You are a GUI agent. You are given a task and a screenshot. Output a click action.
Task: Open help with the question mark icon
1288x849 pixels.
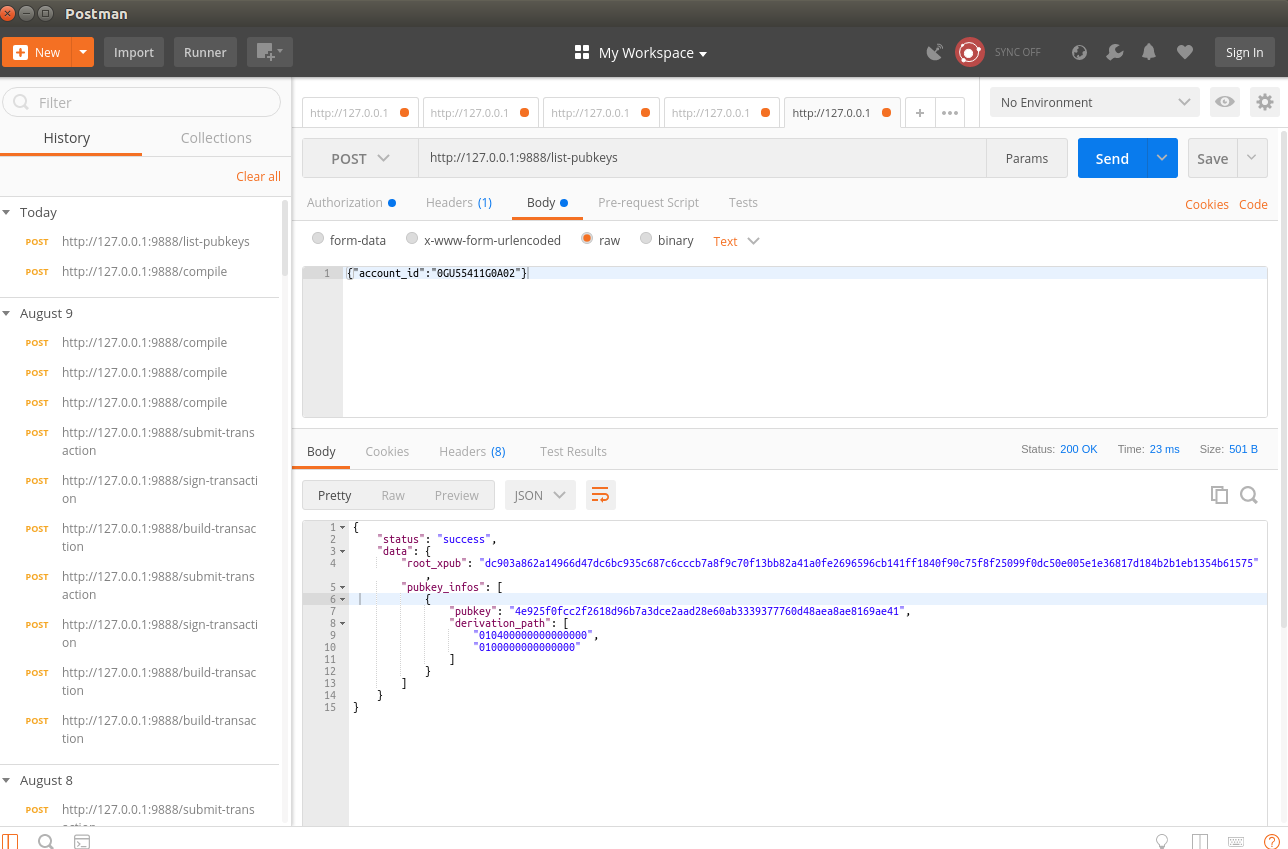point(1272,841)
